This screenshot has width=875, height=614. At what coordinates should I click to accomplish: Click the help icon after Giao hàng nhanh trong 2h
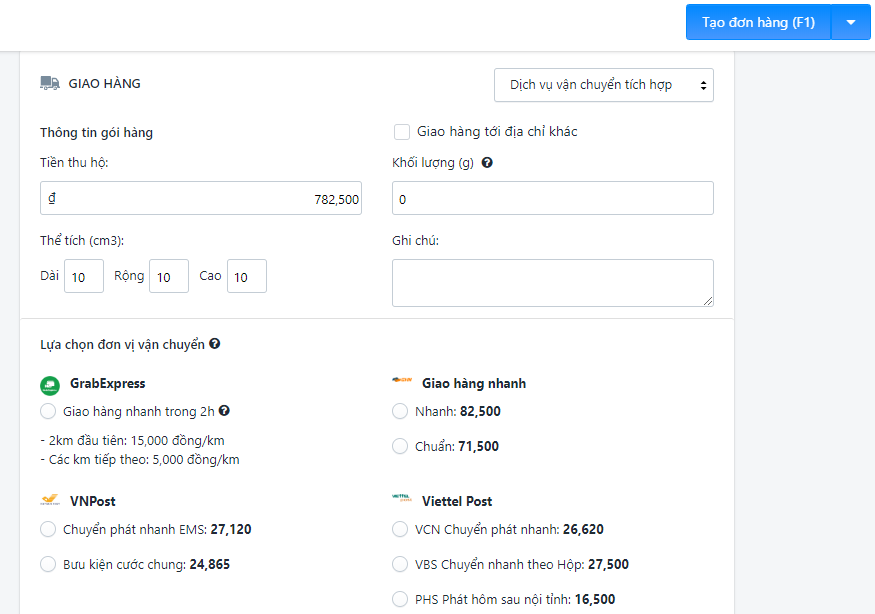pos(224,411)
